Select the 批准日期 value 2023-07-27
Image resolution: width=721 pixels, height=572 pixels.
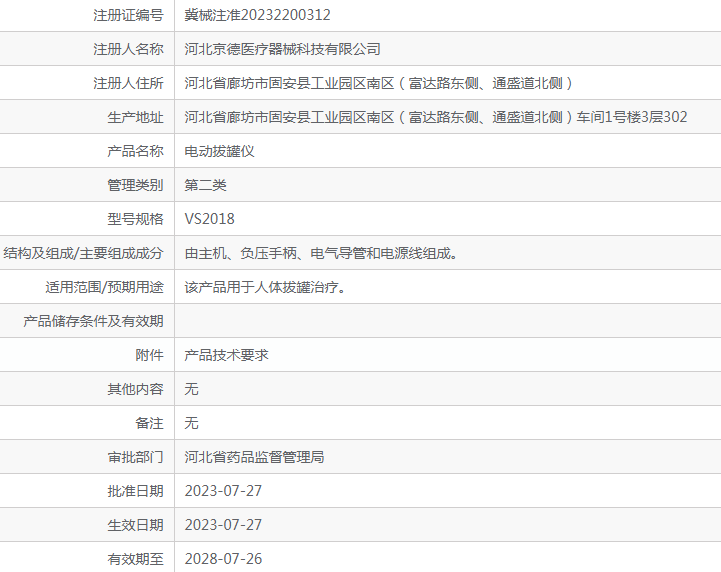pos(223,491)
